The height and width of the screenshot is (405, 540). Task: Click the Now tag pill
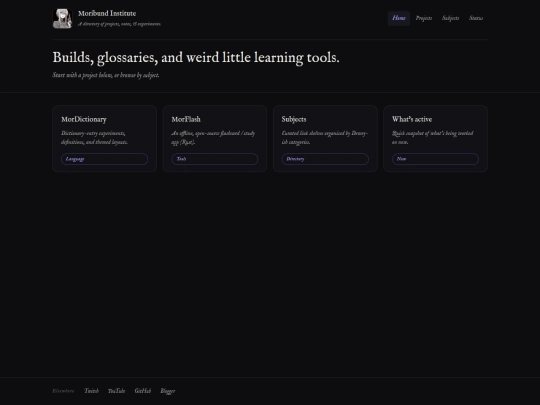435,159
